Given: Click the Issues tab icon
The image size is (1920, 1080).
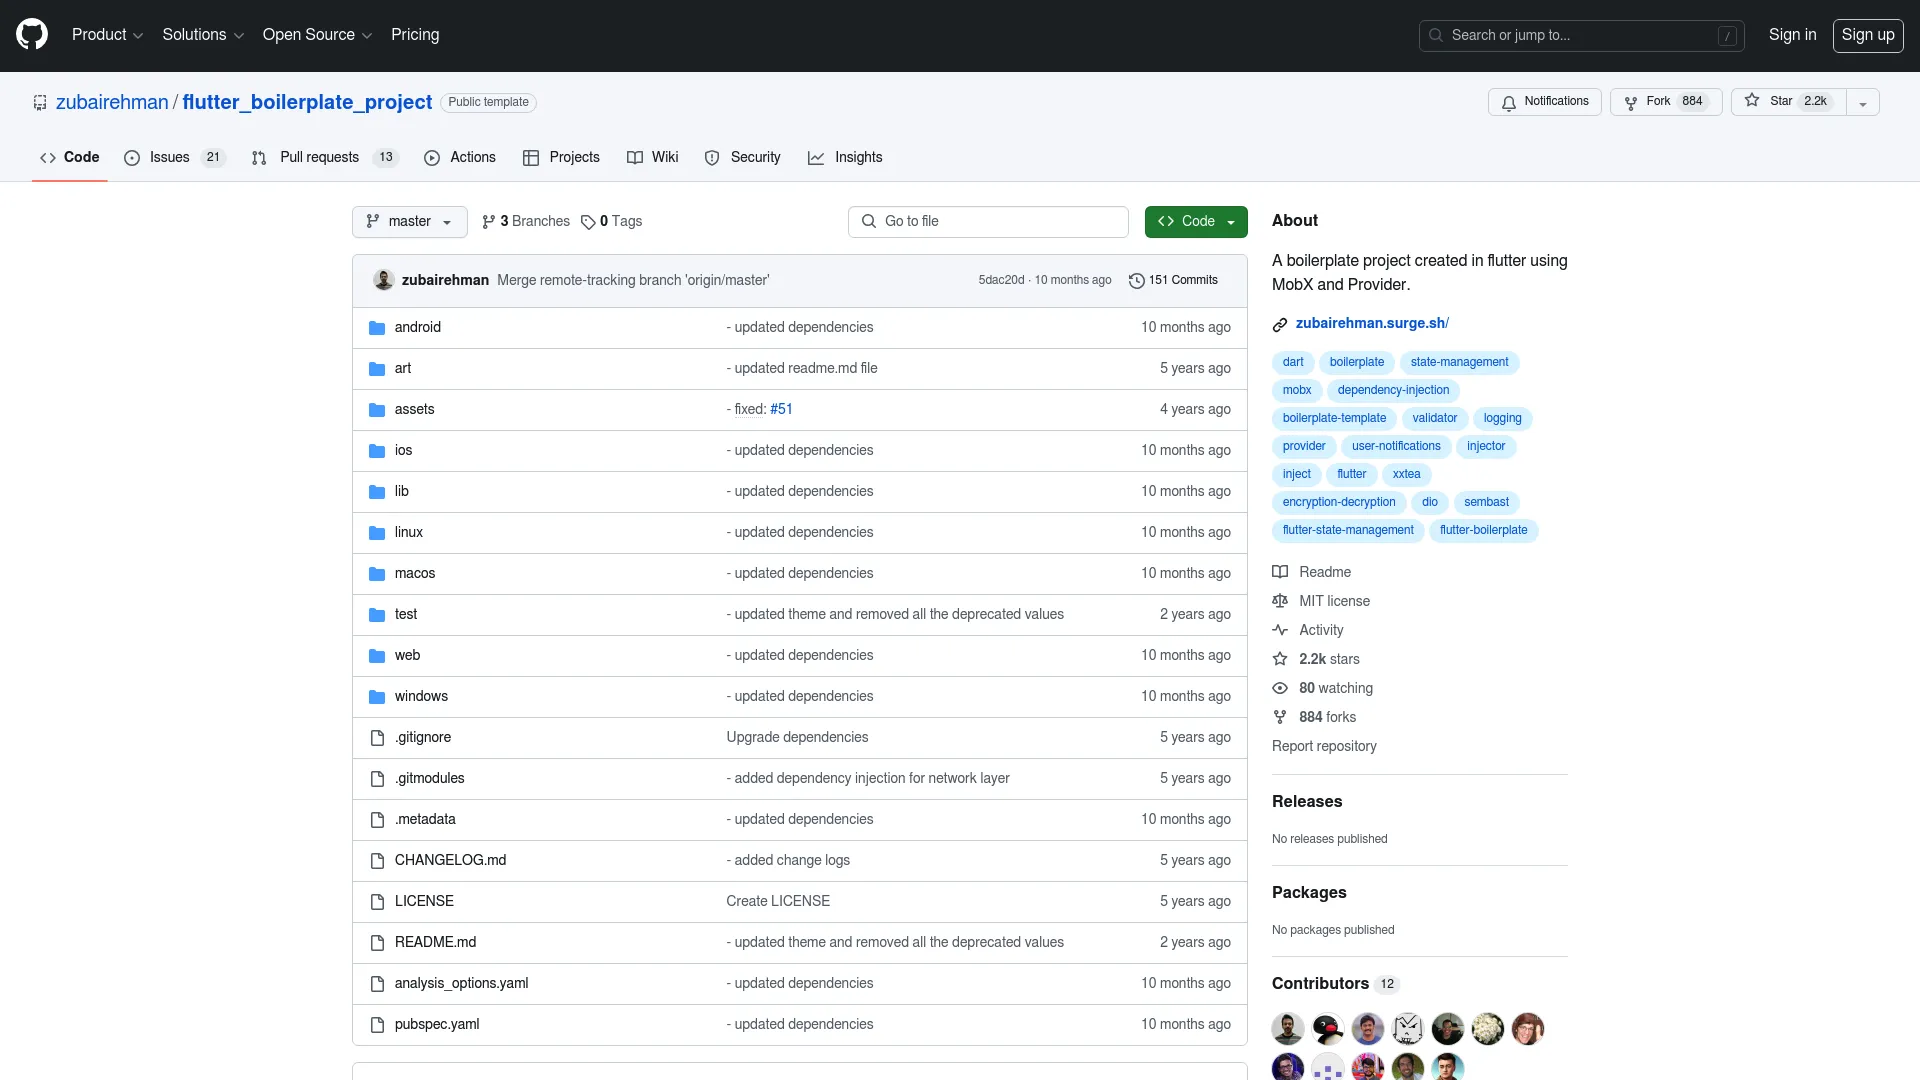Looking at the screenshot, I should pos(132,157).
